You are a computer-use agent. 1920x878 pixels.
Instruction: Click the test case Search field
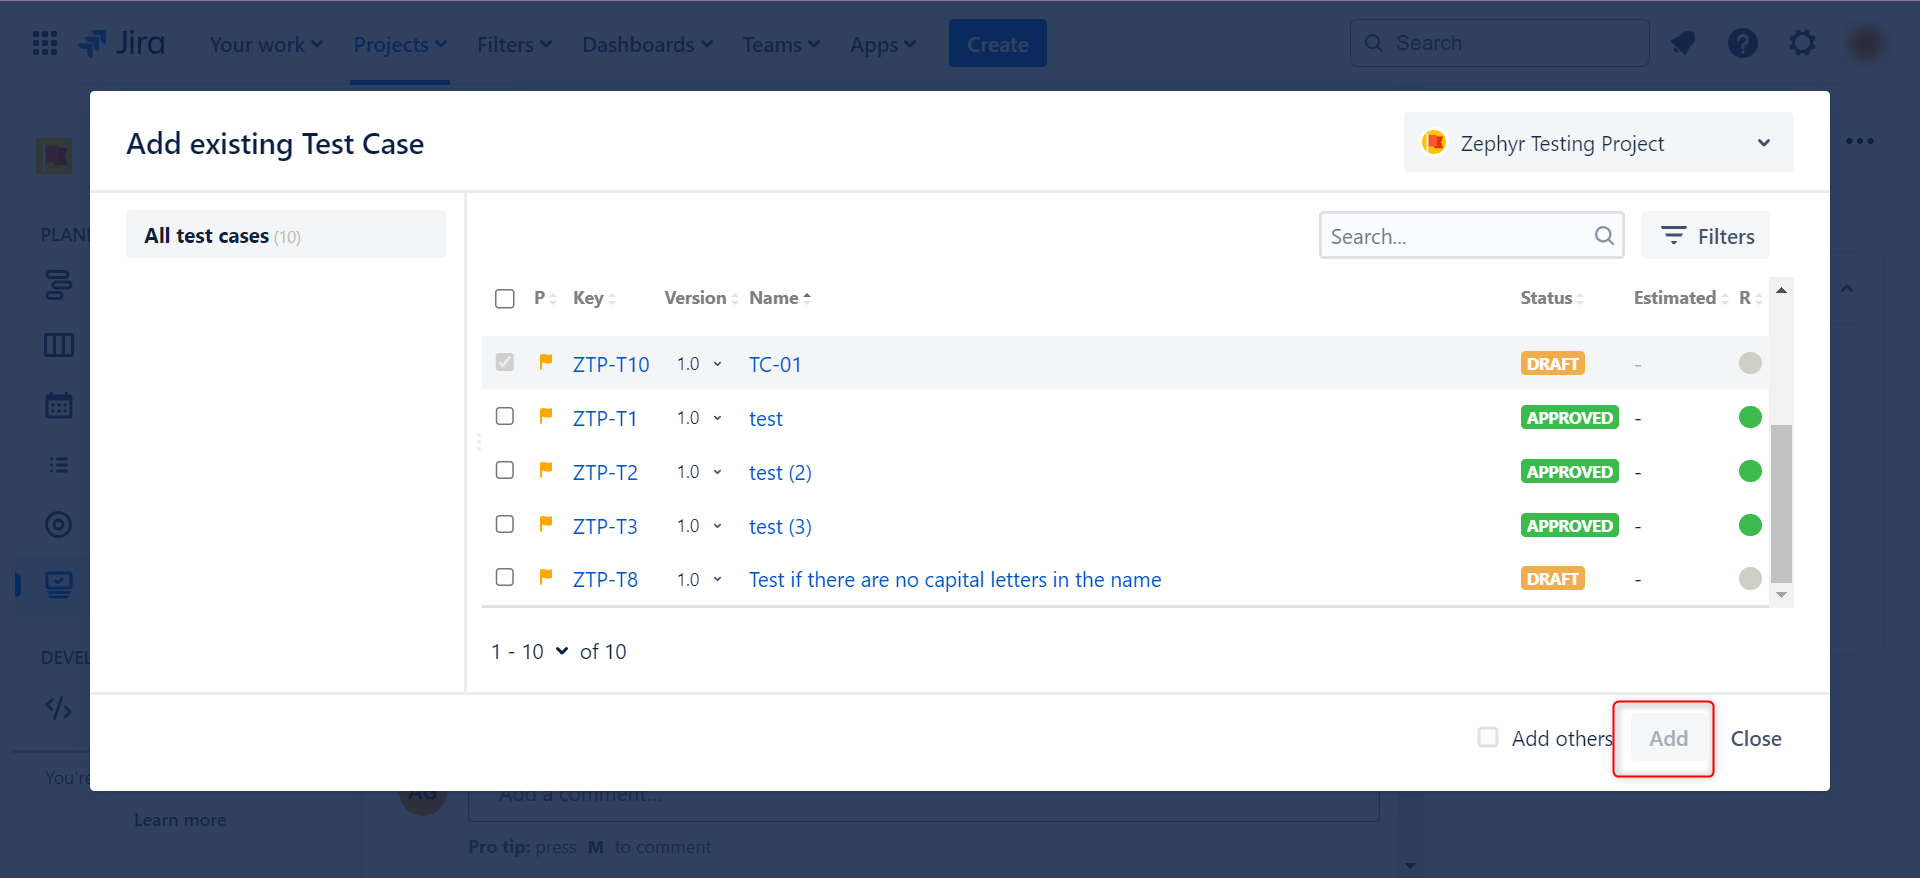[1456, 236]
